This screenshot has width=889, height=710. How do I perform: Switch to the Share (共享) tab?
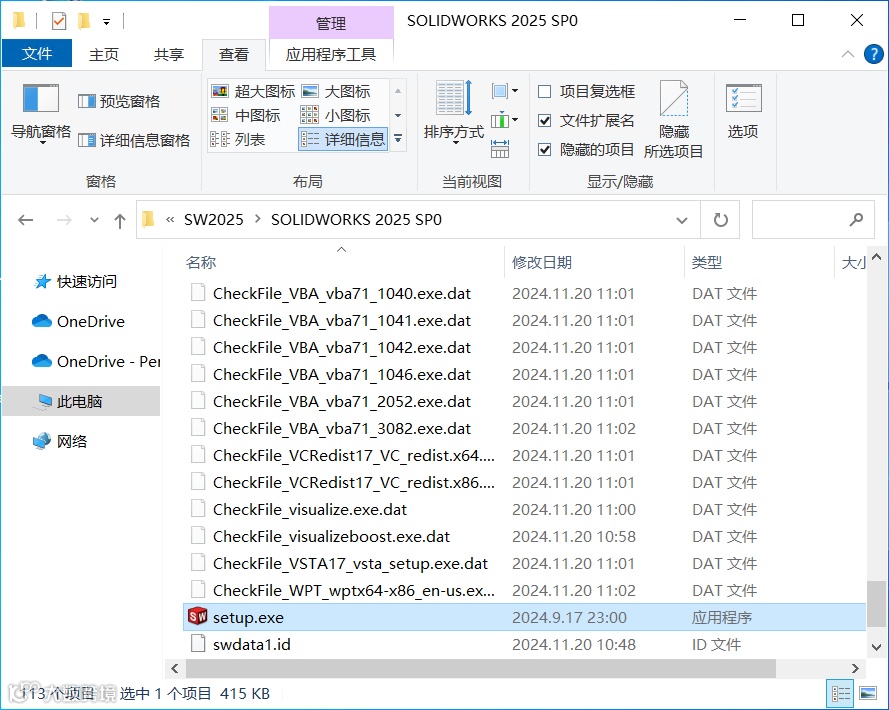(x=169, y=54)
